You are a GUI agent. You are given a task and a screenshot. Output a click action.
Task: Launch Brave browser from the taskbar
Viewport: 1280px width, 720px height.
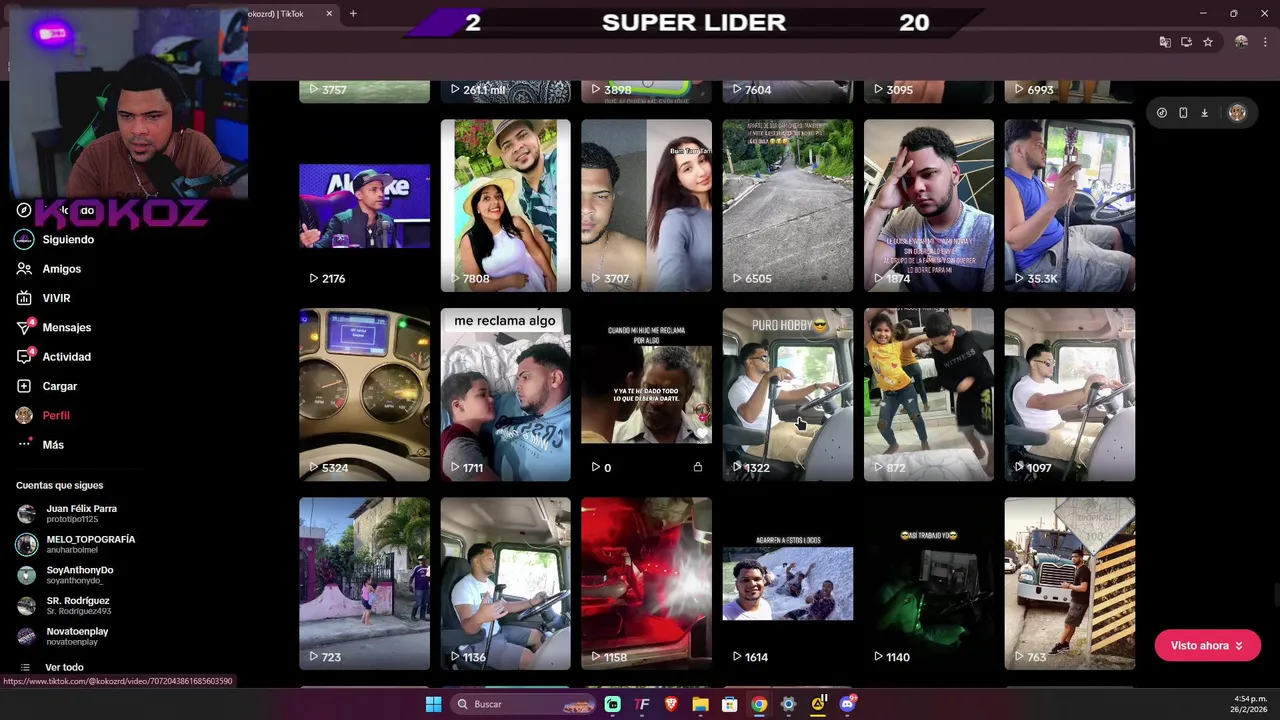pyautogui.click(x=671, y=704)
